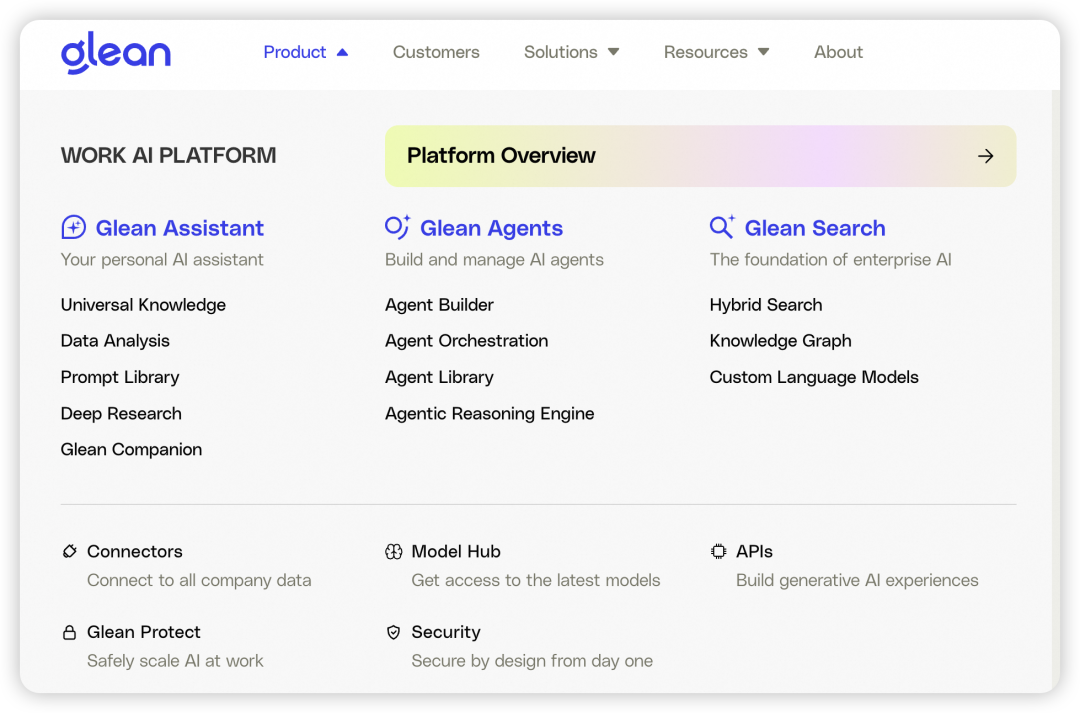Click the Model Hub brain icon

[394, 551]
